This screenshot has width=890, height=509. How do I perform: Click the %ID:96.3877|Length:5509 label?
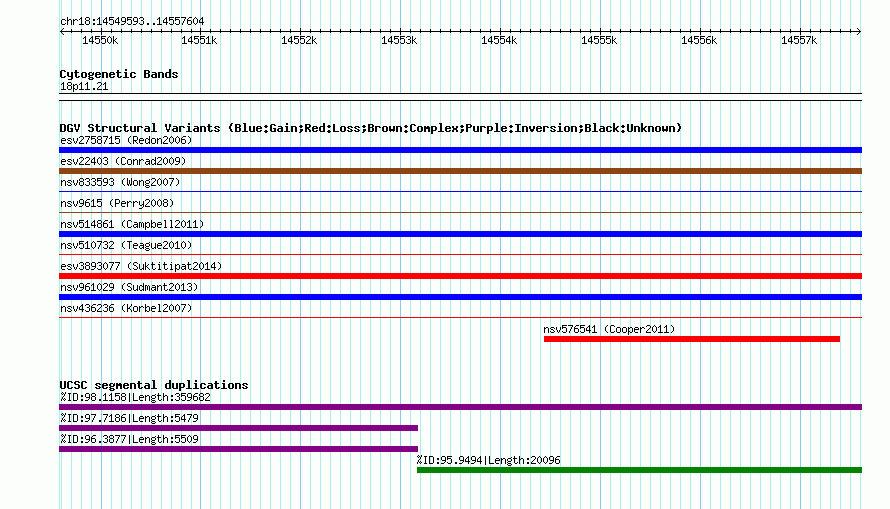[x=129, y=439]
